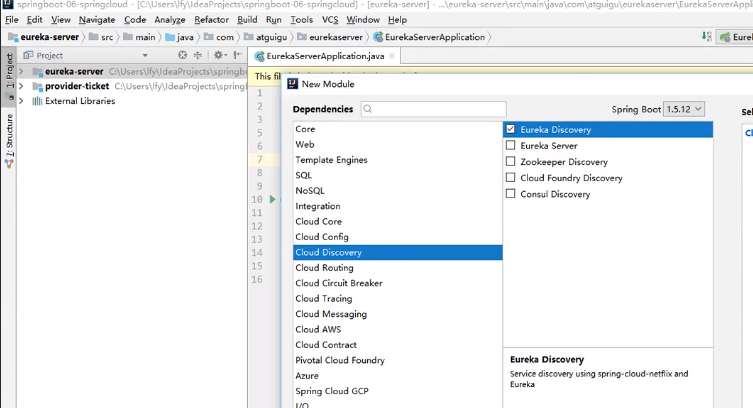
Task: Open the Structure side tool window tab
Action: click(9, 141)
